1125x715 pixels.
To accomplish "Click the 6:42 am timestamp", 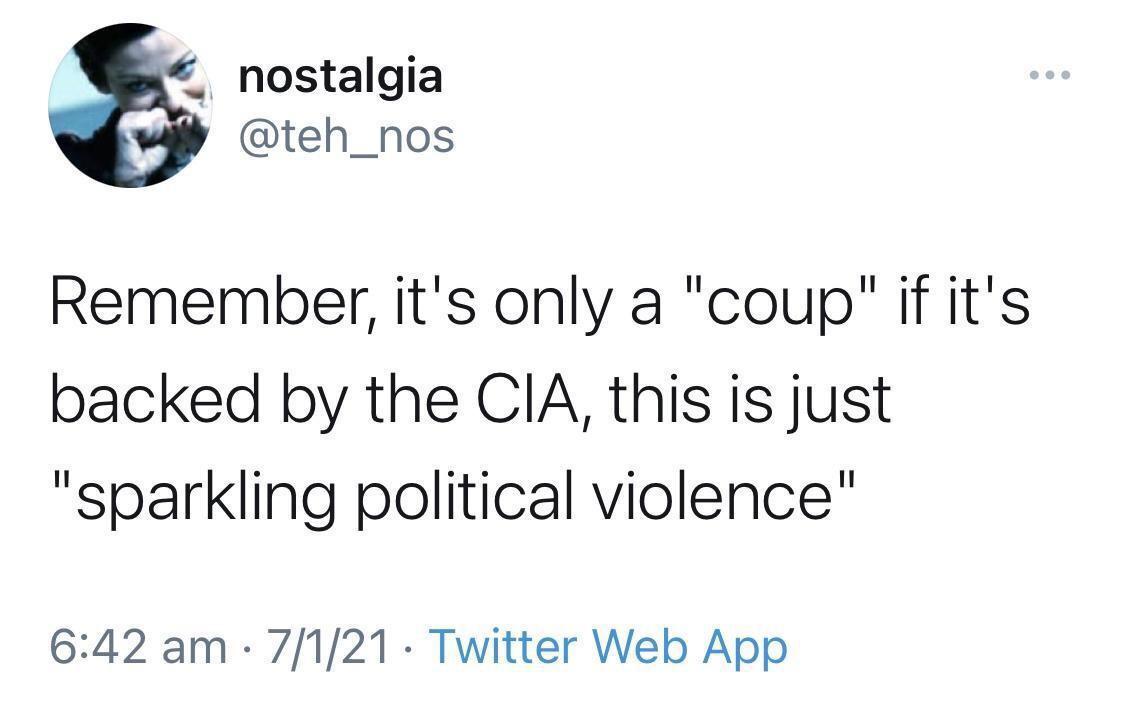I will click(138, 646).
